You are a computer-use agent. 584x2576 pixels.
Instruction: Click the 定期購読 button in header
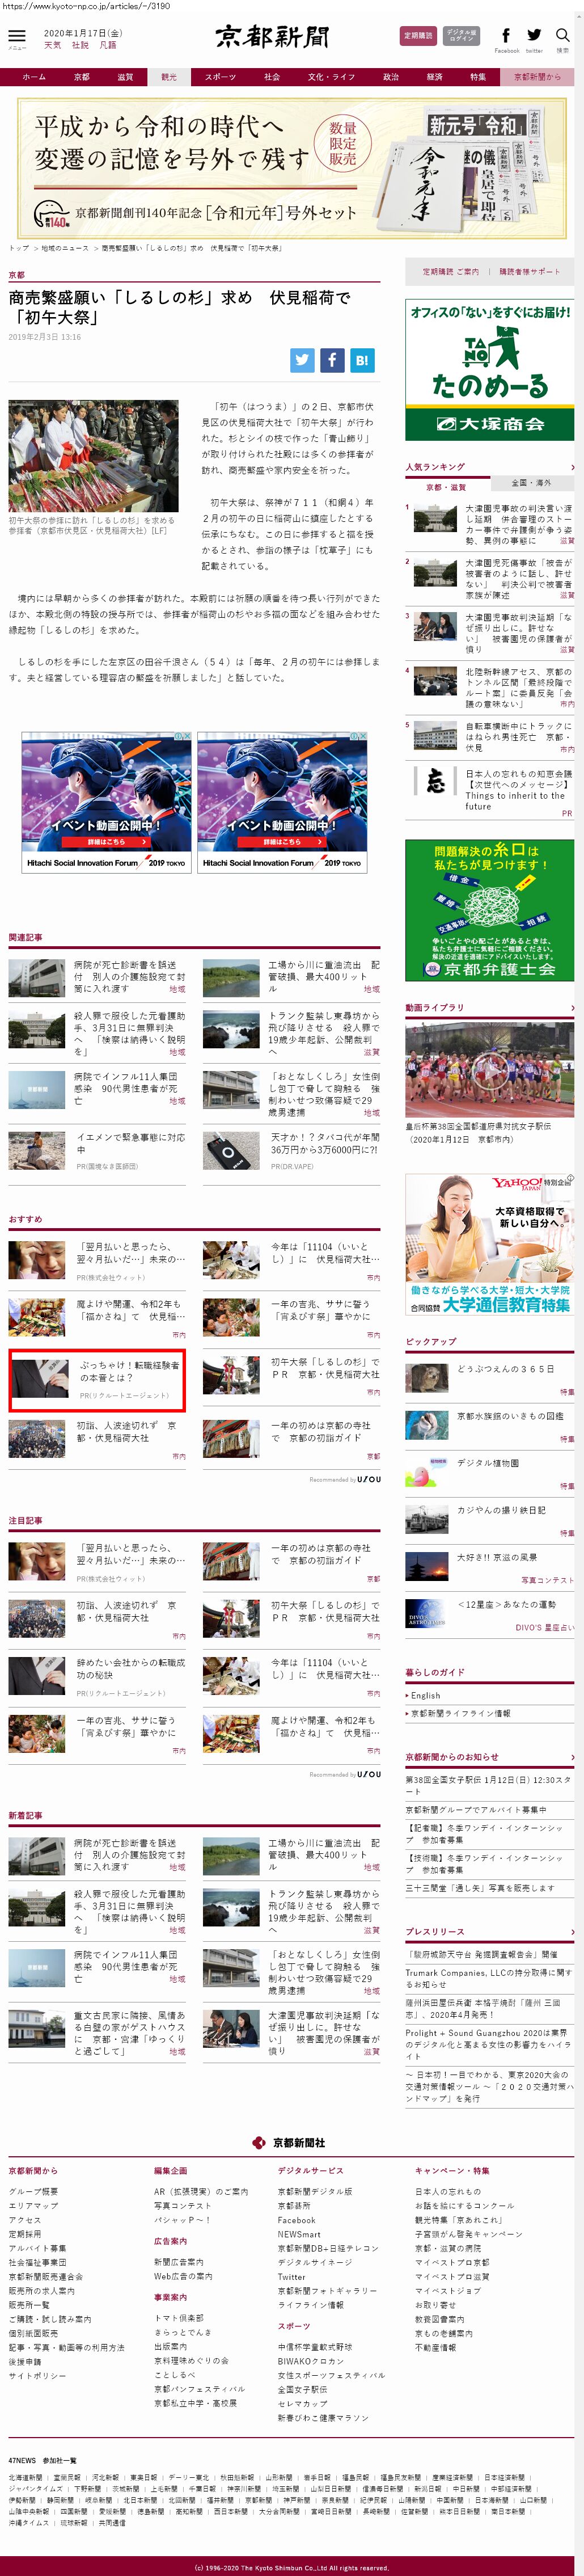tap(418, 36)
